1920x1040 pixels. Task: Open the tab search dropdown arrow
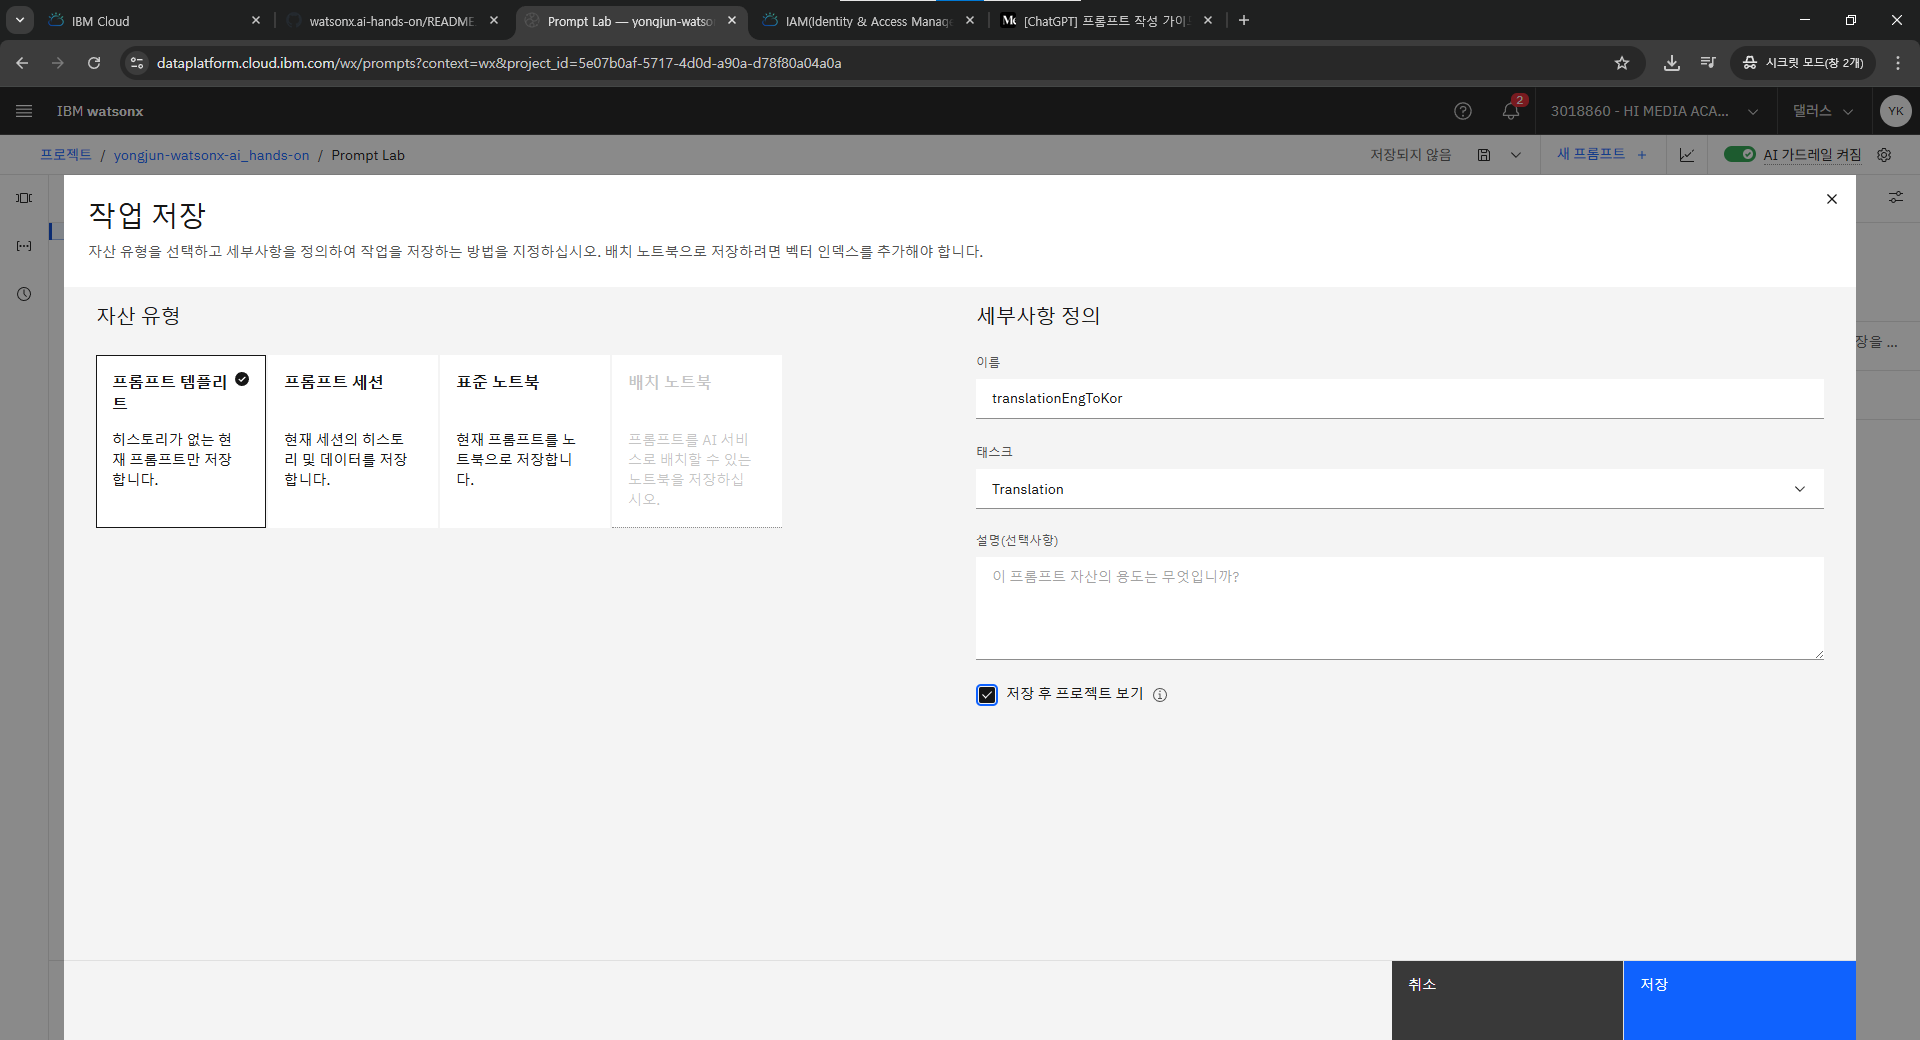tap(19, 20)
